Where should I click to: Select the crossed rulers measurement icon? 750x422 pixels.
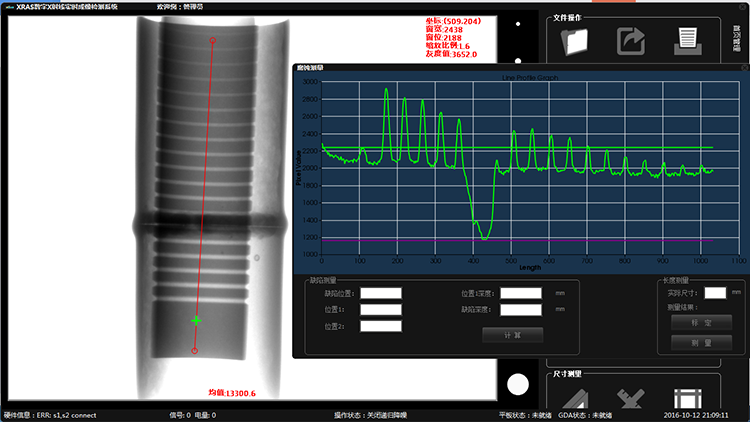(631, 399)
